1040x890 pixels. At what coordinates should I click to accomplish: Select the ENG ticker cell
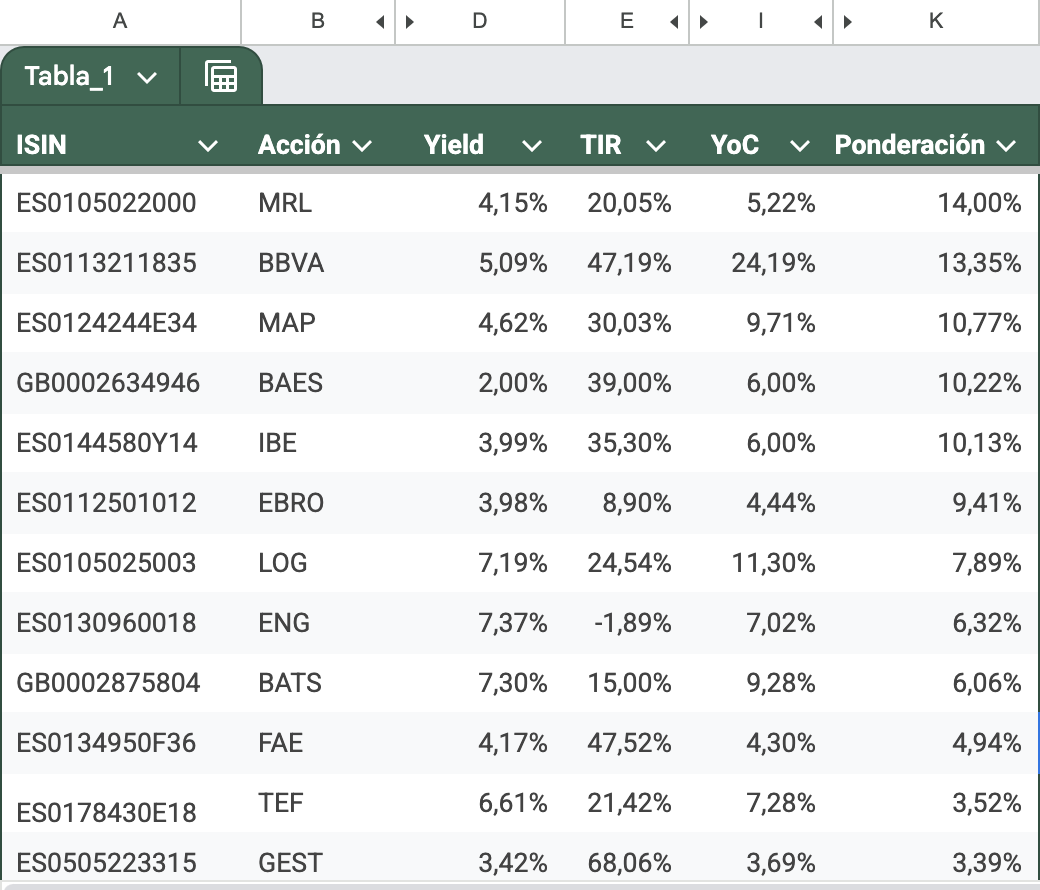click(318, 623)
